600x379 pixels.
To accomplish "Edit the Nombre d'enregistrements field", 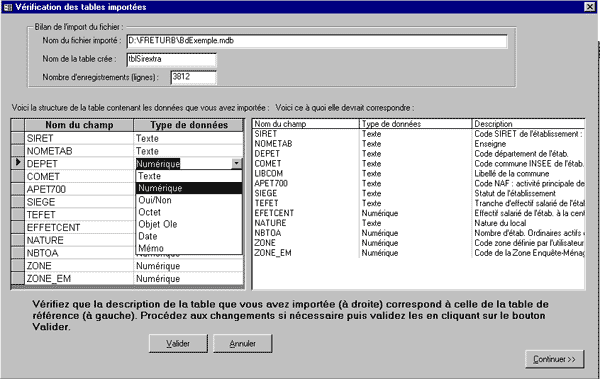I will (193, 77).
